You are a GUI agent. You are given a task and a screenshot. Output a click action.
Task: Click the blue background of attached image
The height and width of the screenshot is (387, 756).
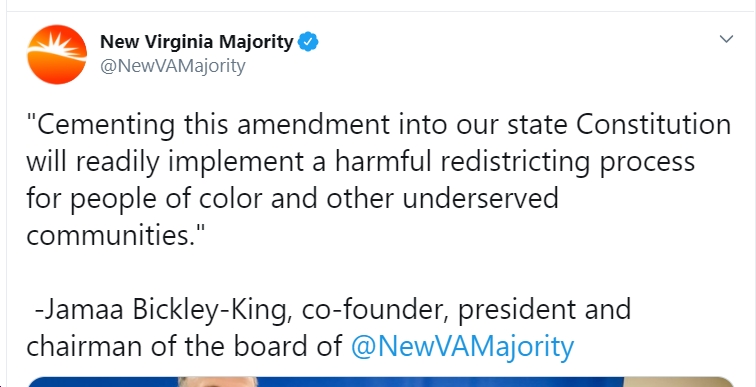434,382
